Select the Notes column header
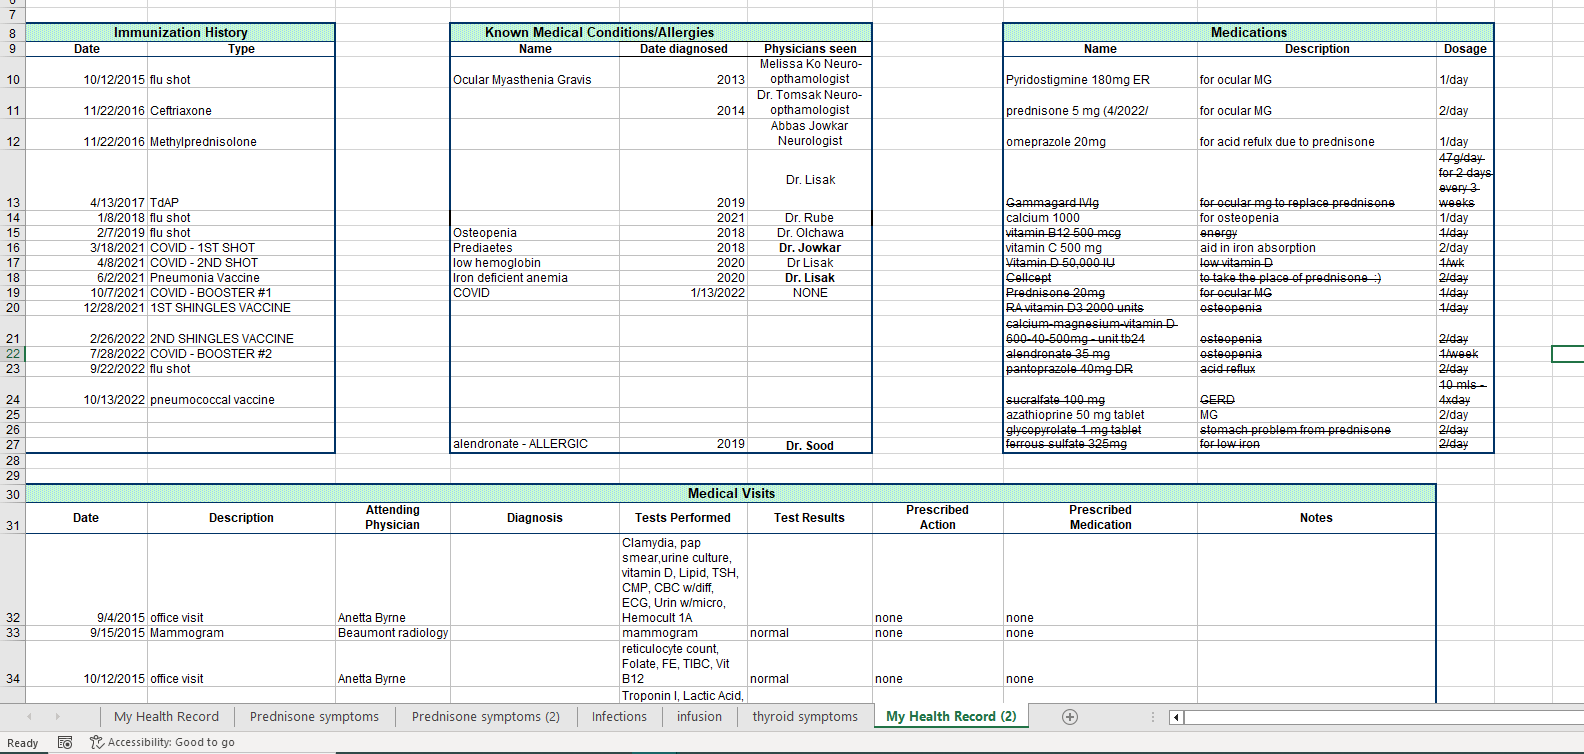This screenshot has height=754, width=1584. click(x=1316, y=517)
